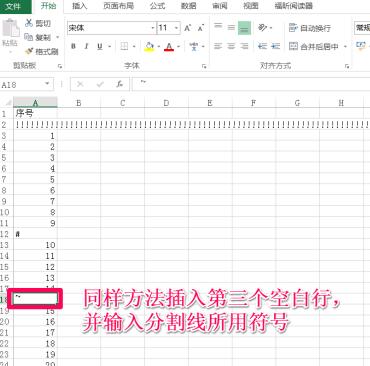Click the middle align icon
This screenshot has height=366, width=370.
click(231, 28)
